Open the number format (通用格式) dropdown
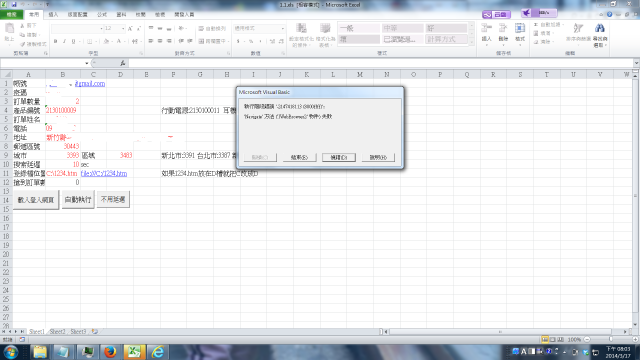 282,29
